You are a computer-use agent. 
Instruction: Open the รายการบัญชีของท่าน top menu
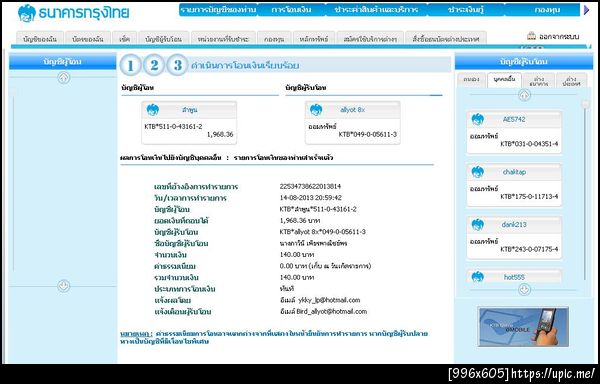[218, 10]
